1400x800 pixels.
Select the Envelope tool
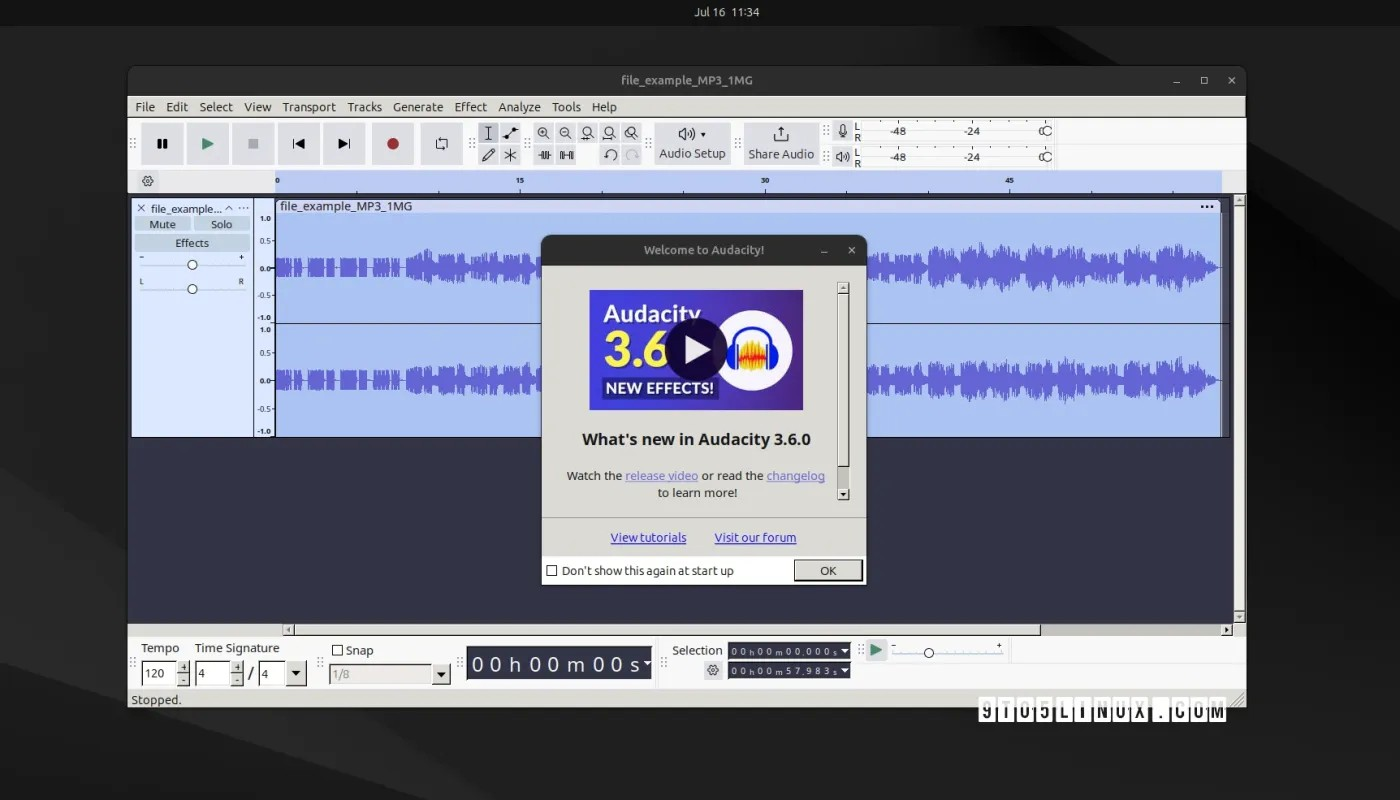(510, 133)
